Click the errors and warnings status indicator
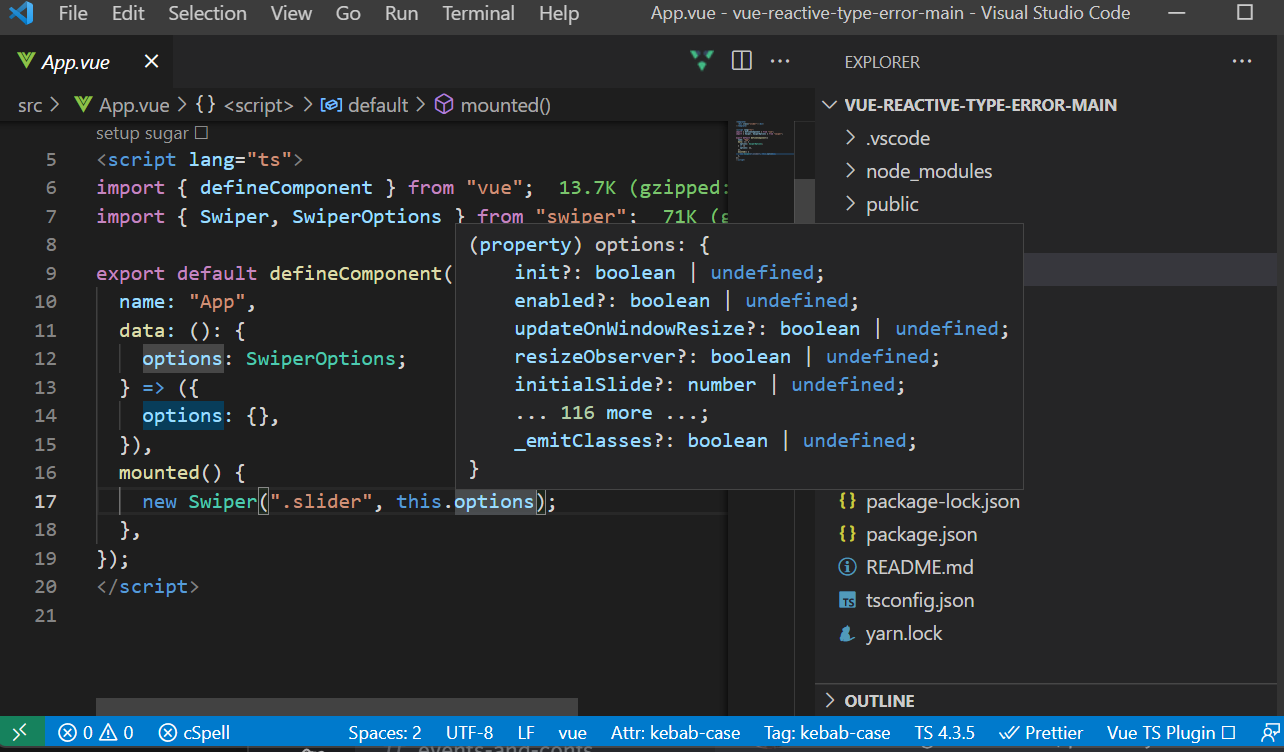The height and width of the screenshot is (752, 1284). click(x=95, y=732)
